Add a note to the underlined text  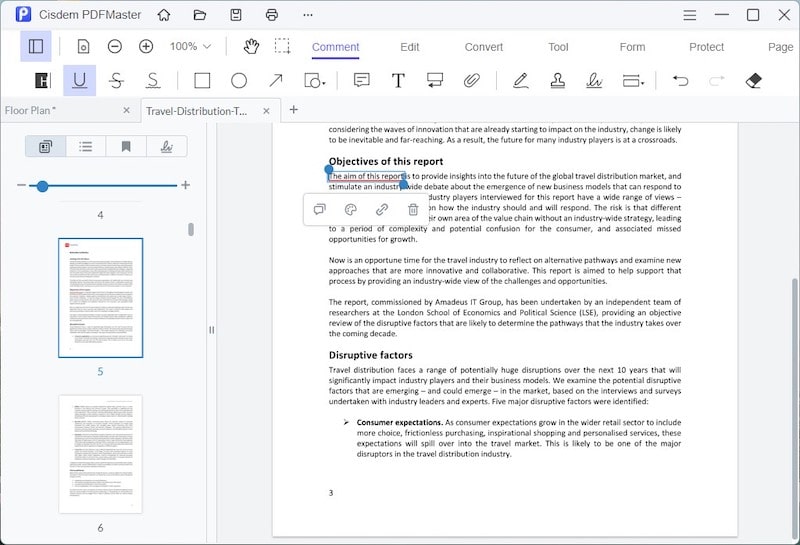pos(320,209)
